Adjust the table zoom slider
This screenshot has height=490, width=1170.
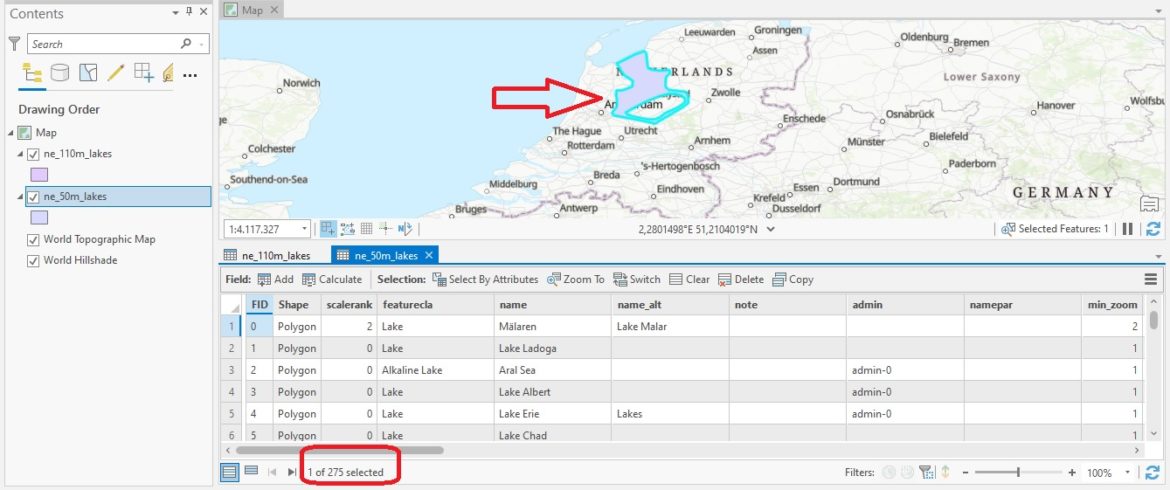1018,473
